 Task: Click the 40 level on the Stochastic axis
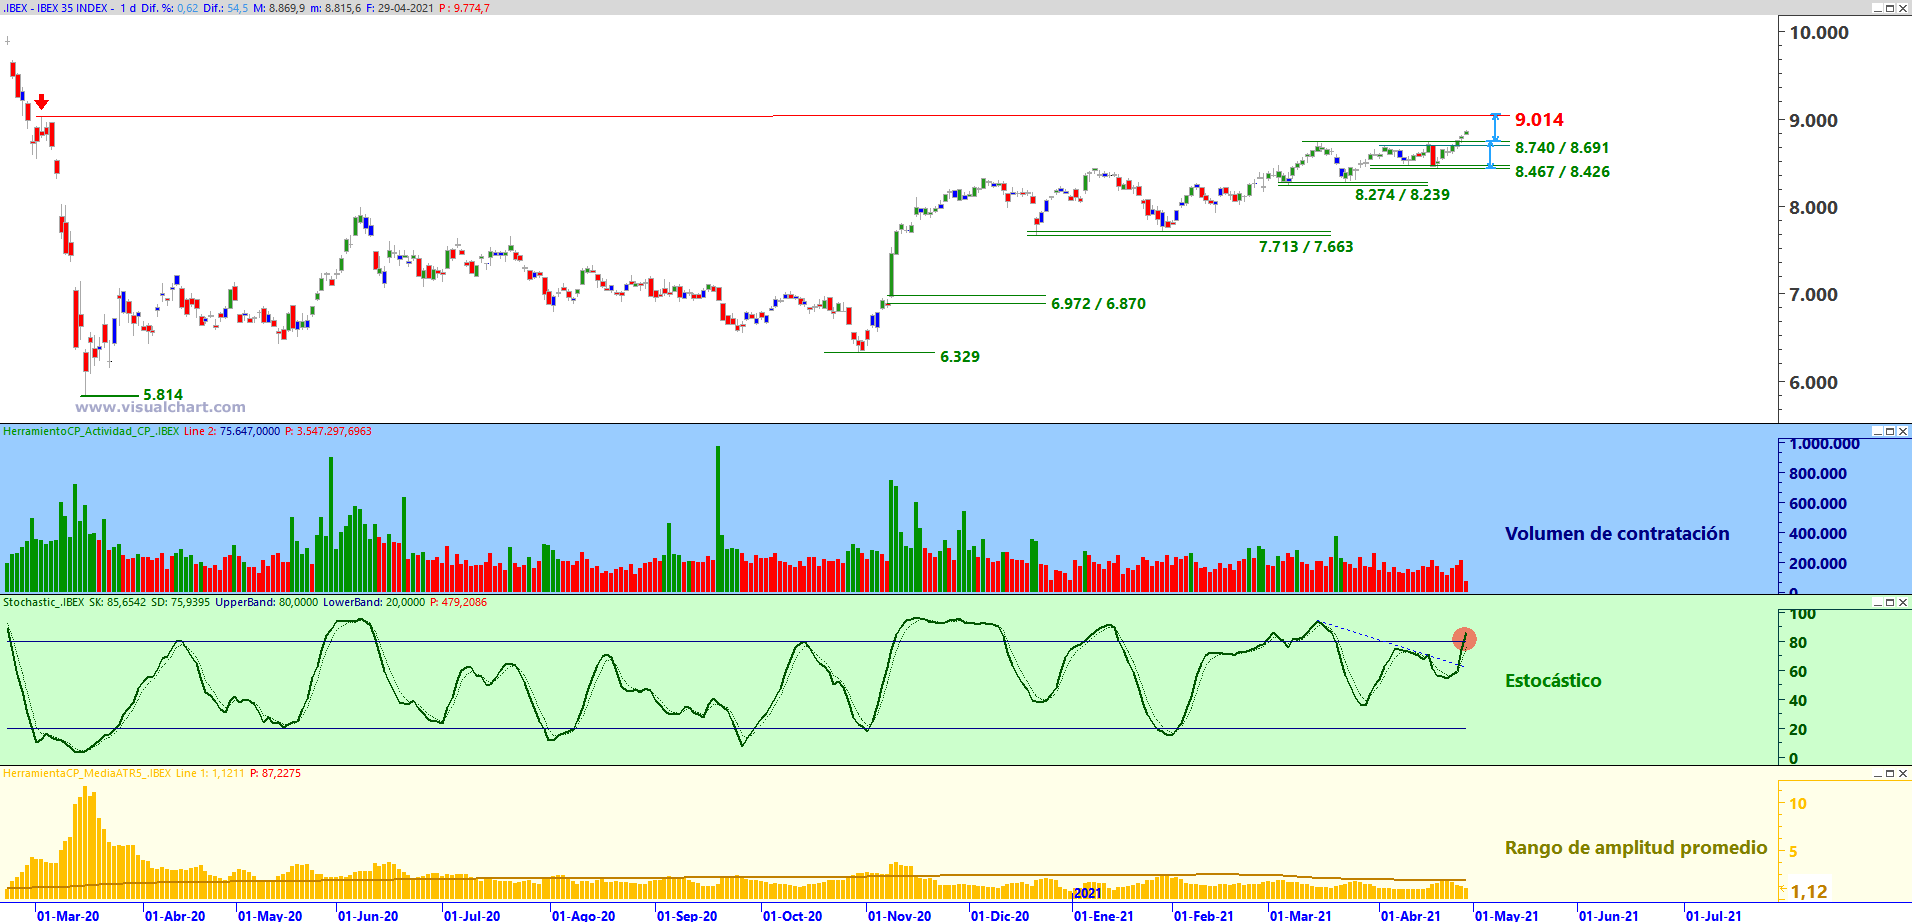pos(1798,701)
